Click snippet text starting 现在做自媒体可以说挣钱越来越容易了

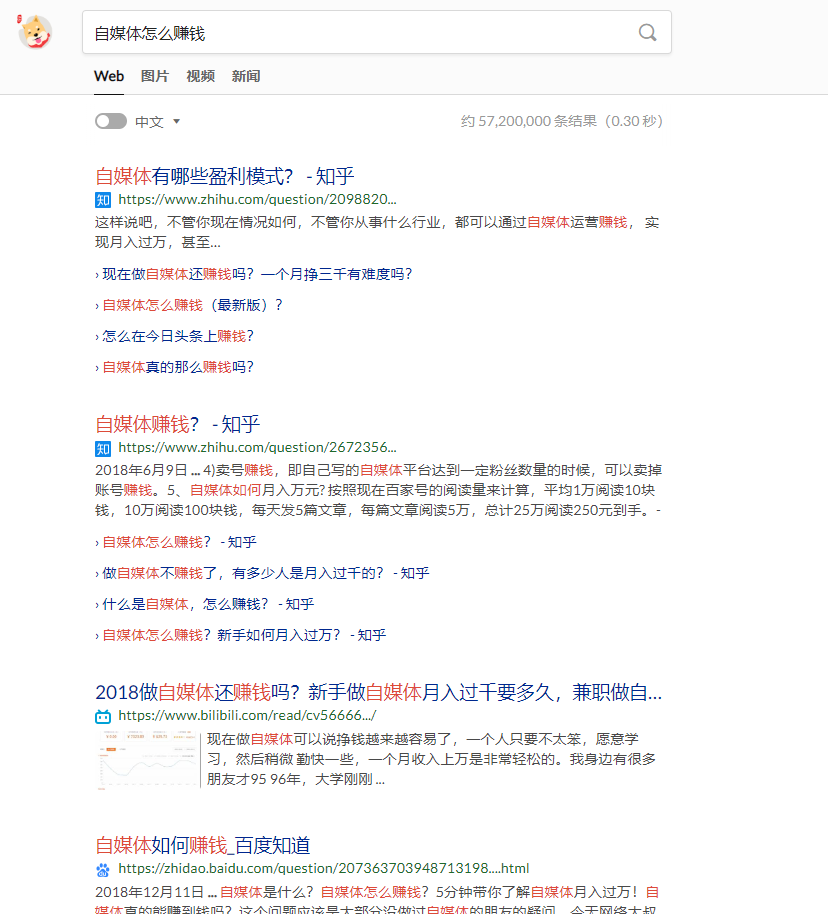click(431, 760)
